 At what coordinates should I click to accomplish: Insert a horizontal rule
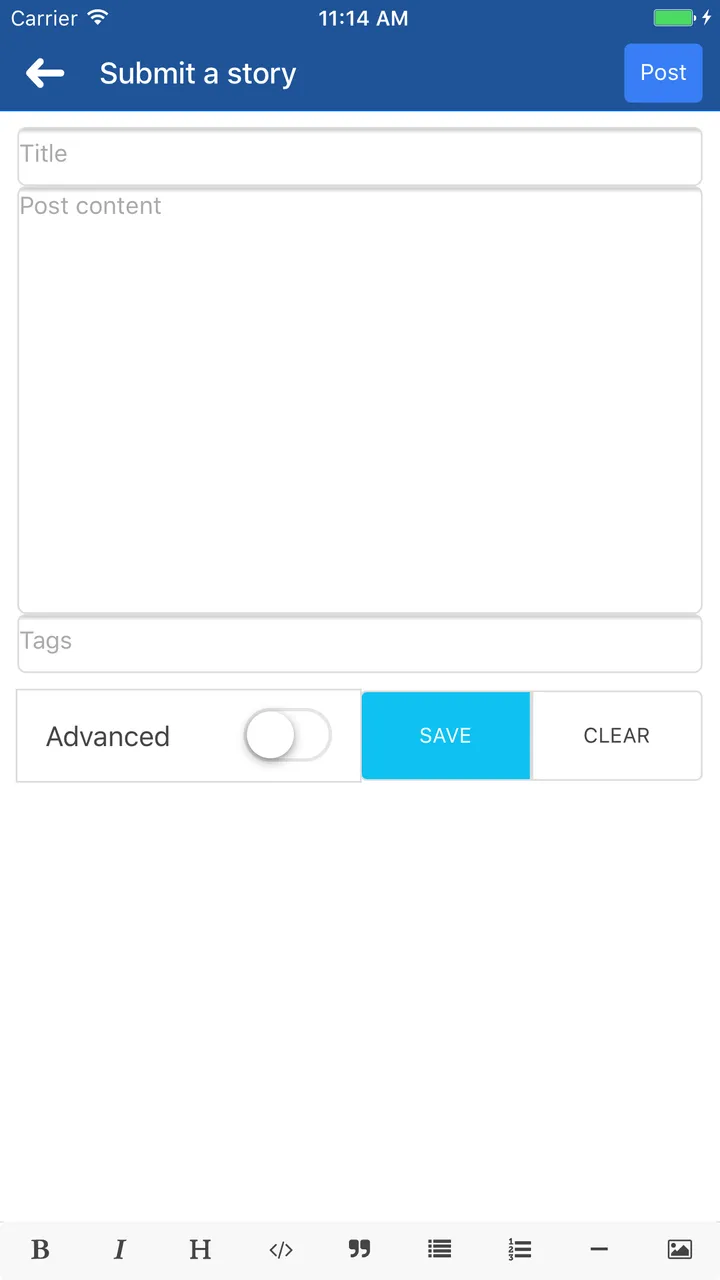[599, 1249]
